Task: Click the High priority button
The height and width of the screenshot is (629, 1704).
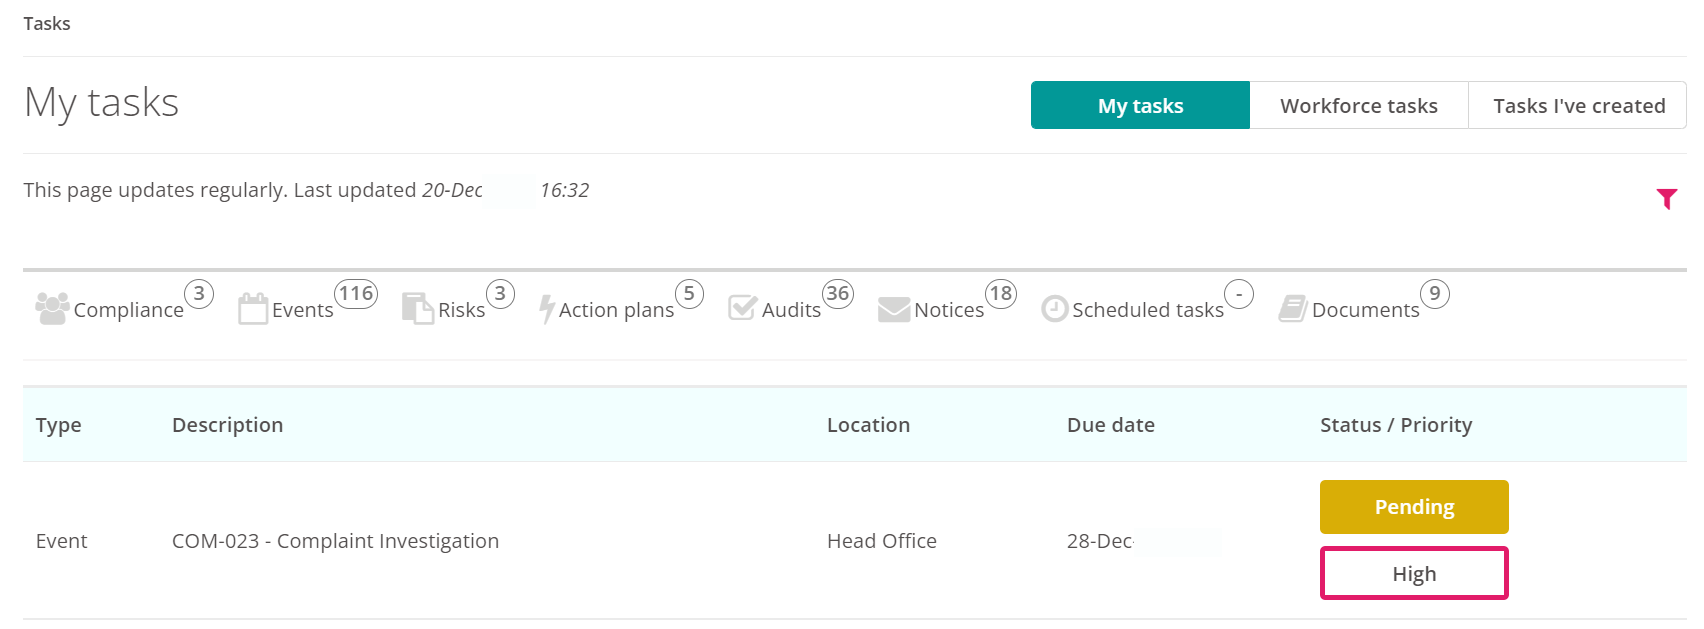Action: pyautogui.click(x=1414, y=574)
